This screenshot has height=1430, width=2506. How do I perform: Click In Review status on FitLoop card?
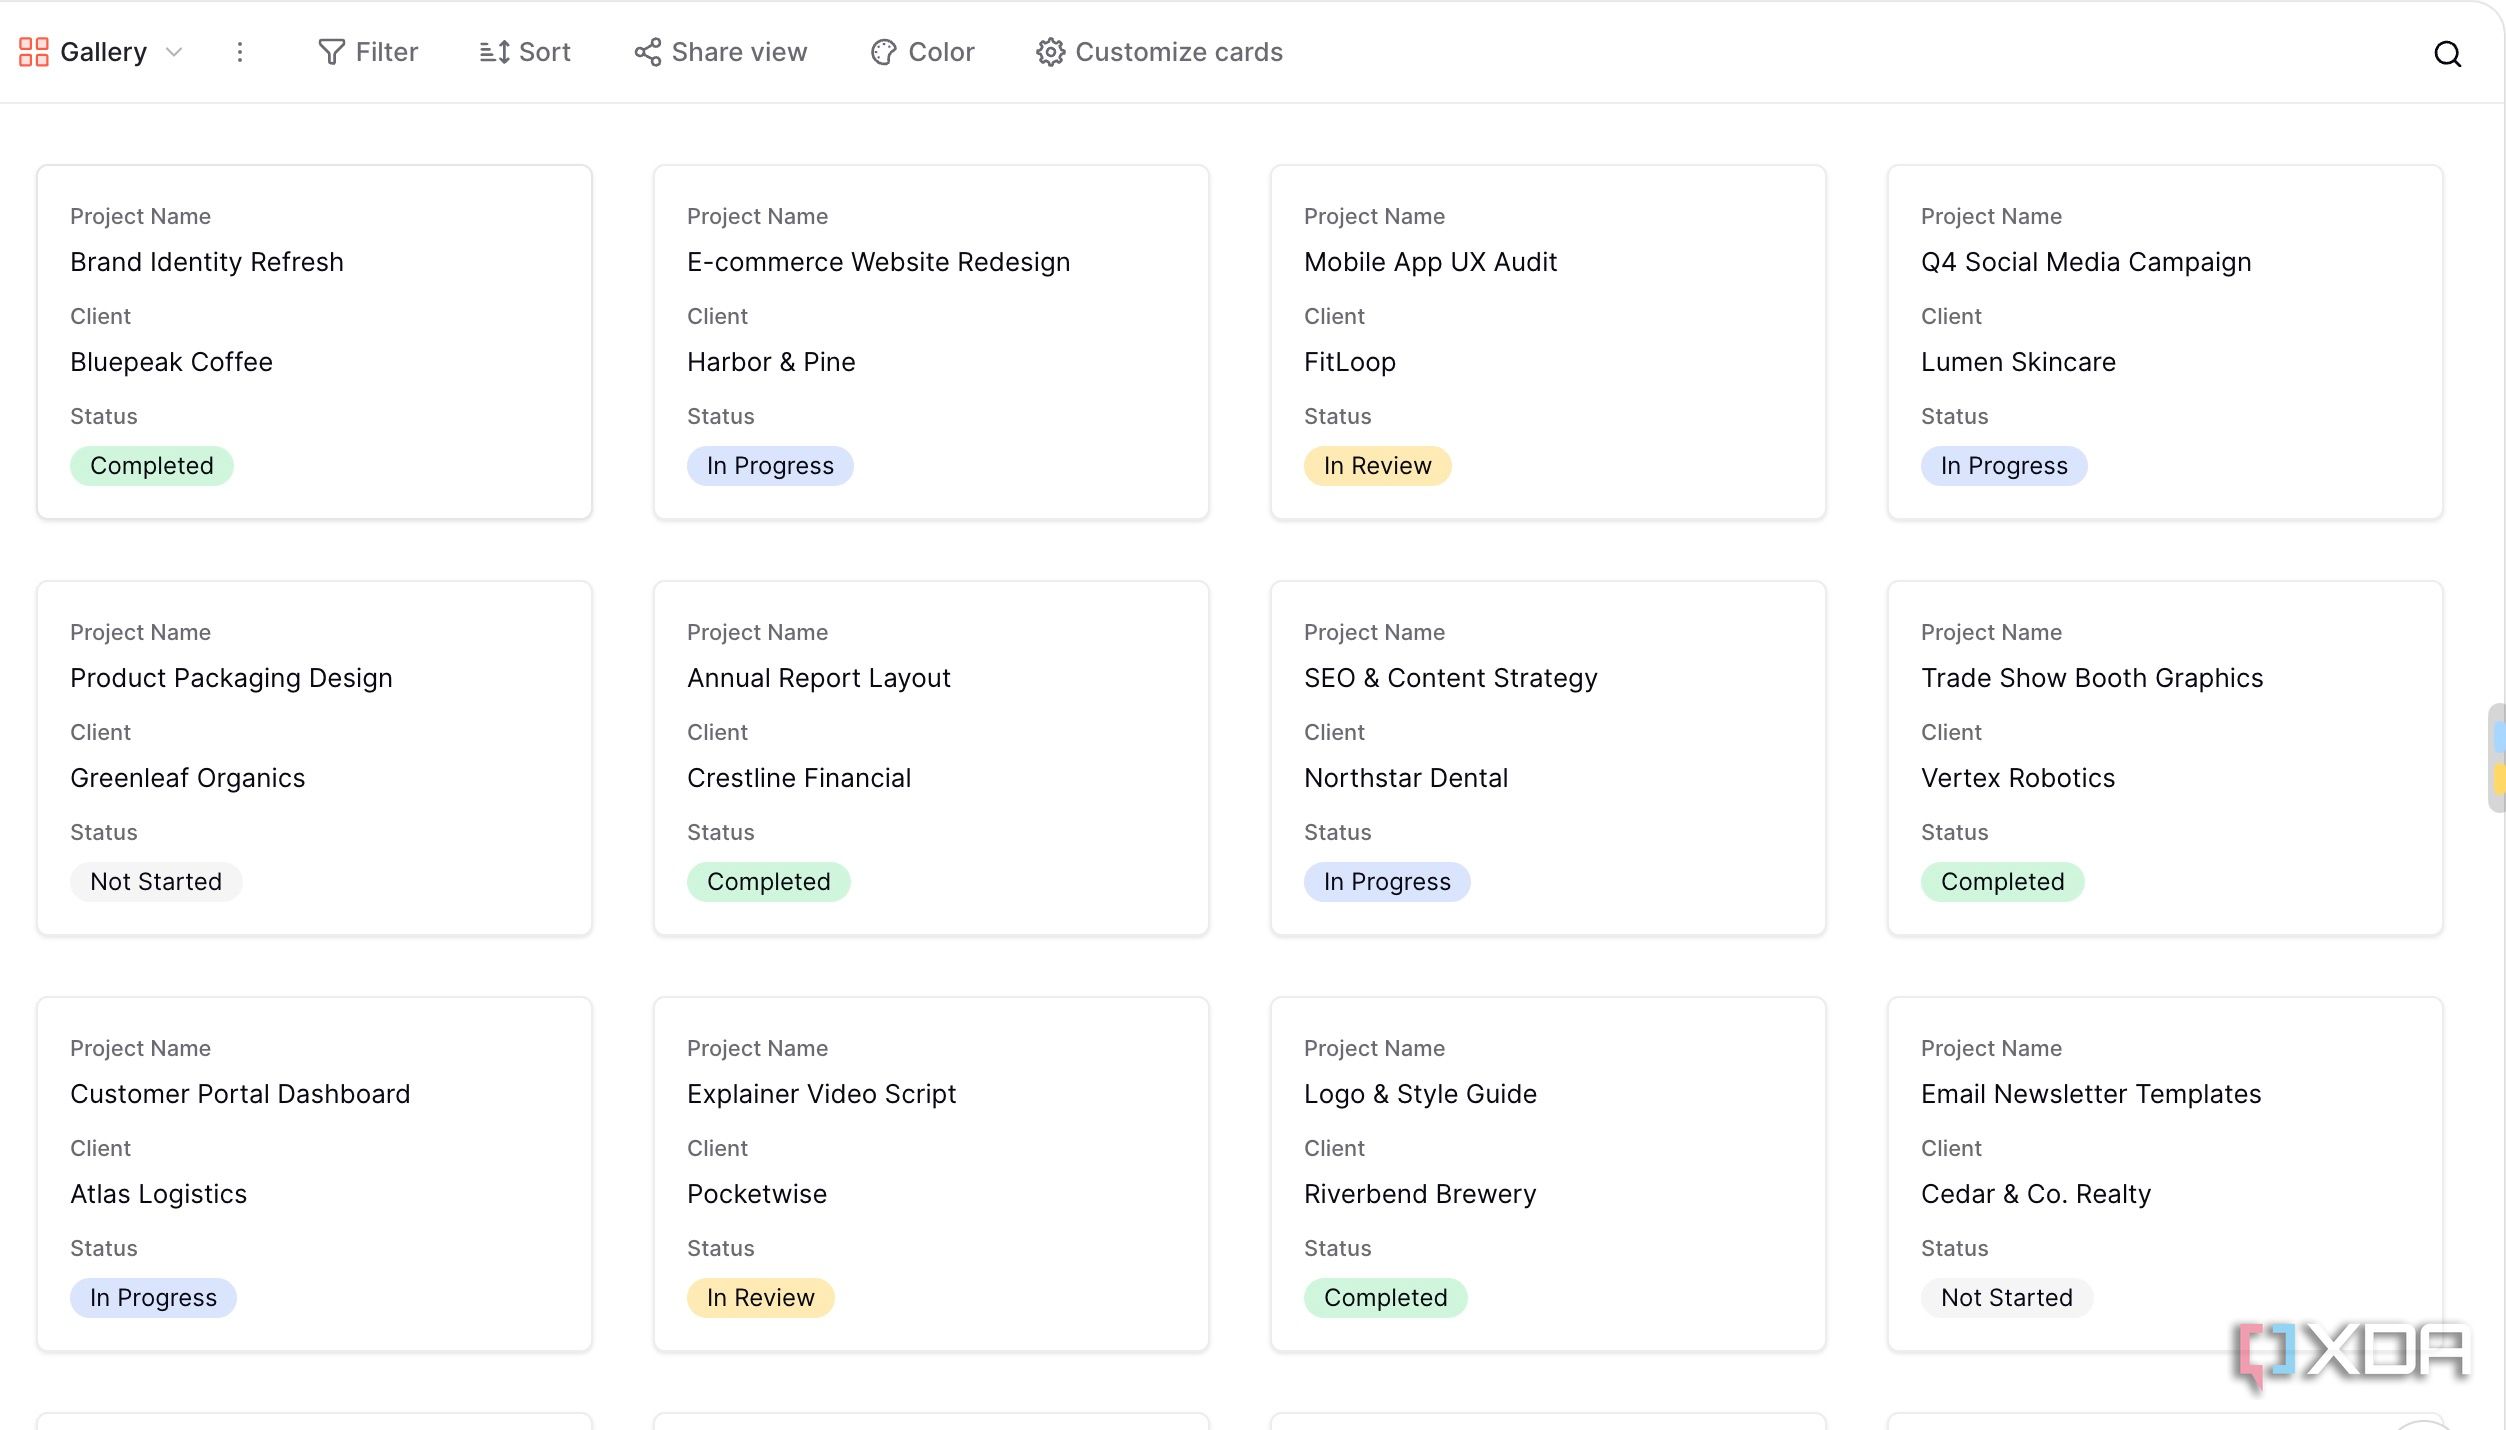(1378, 466)
